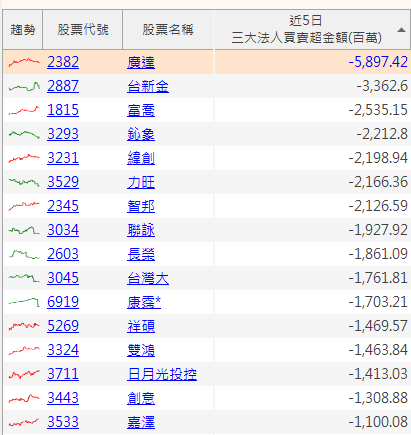View trend sparkline for 3533 嘉澤
Viewport: 411px width, 435px height.
tap(24, 422)
